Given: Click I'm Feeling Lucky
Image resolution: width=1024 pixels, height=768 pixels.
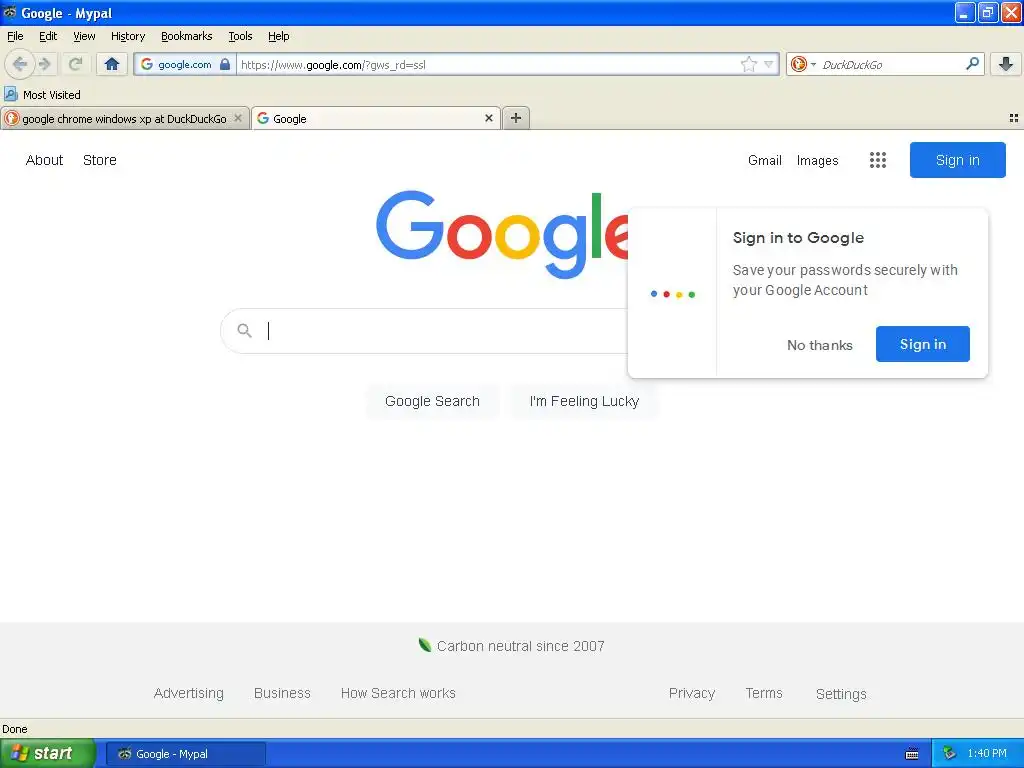Looking at the screenshot, I should 584,401.
